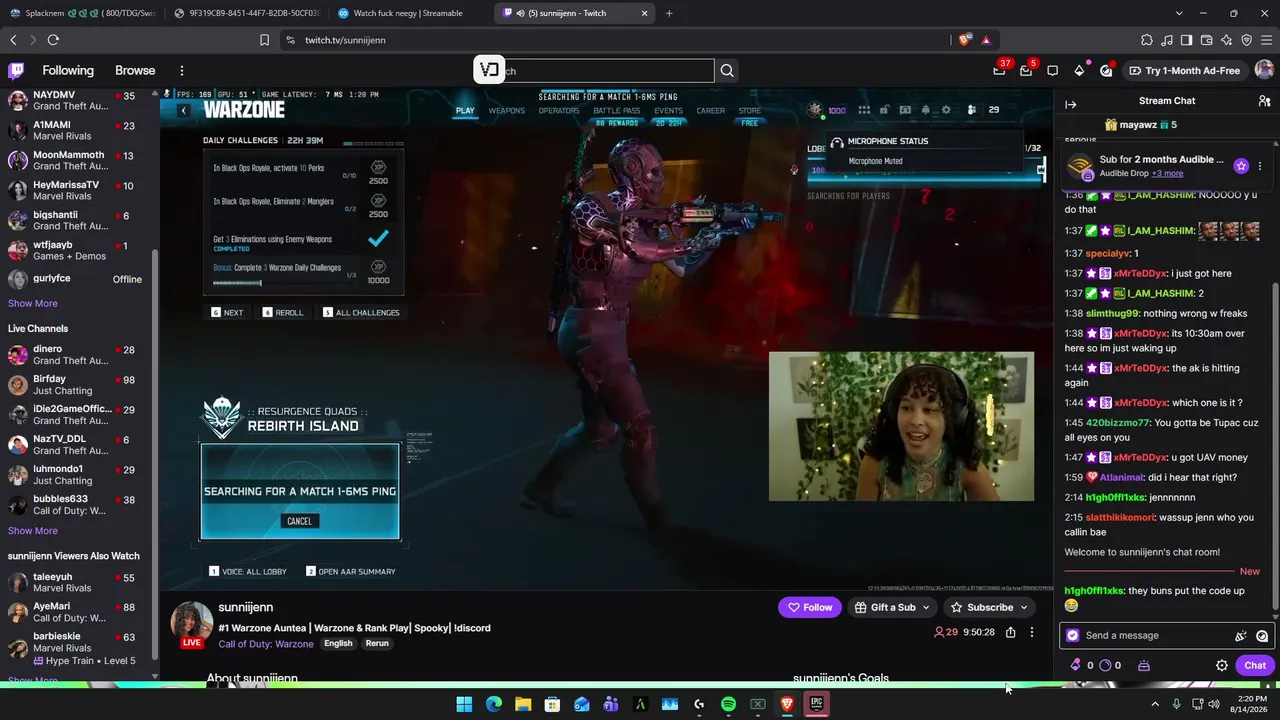Click Brave Shields icon in address bar
The image size is (1280, 720).
click(x=964, y=40)
